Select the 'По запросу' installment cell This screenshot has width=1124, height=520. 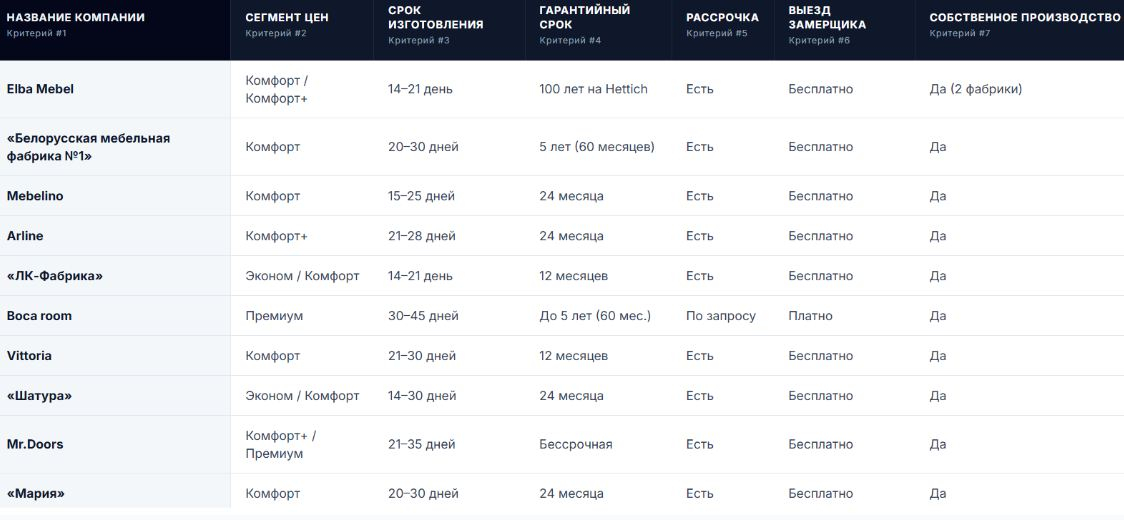pos(720,316)
